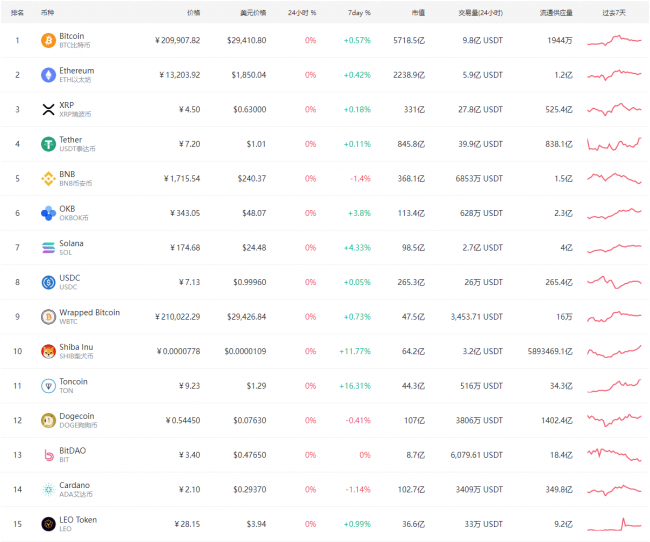Open the LEO Token name link
The image size is (650, 542).
point(78,520)
